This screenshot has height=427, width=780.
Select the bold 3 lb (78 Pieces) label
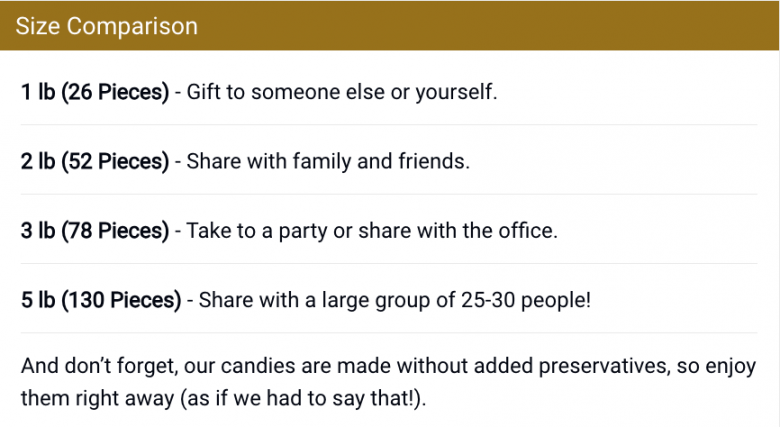pyautogui.click(x=95, y=230)
